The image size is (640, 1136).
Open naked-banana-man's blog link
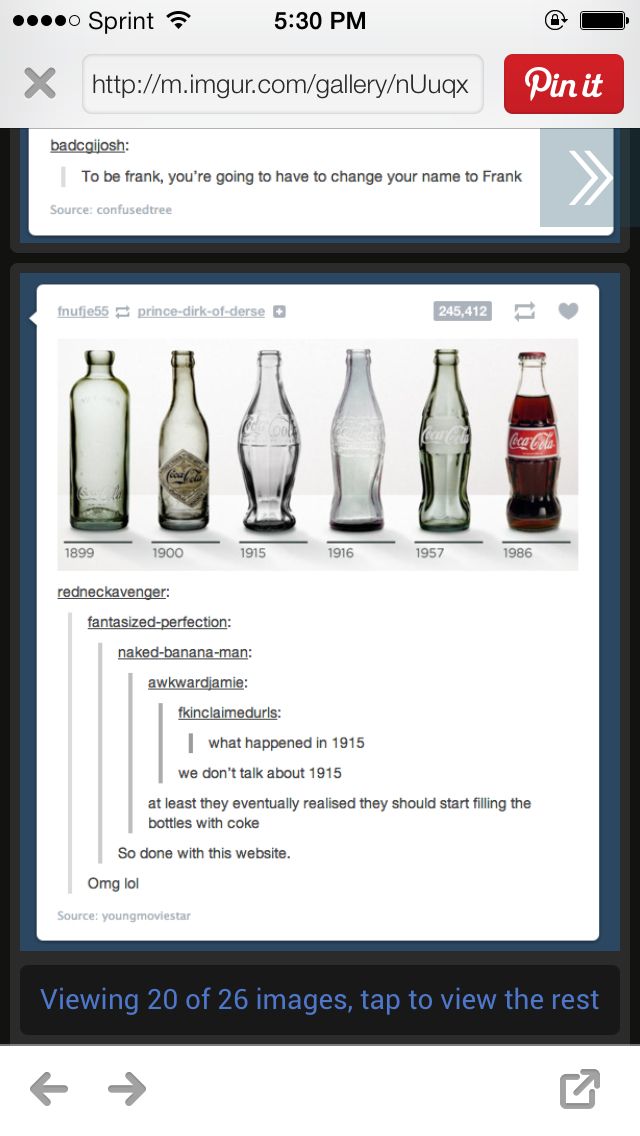pyautogui.click(x=183, y=652)
